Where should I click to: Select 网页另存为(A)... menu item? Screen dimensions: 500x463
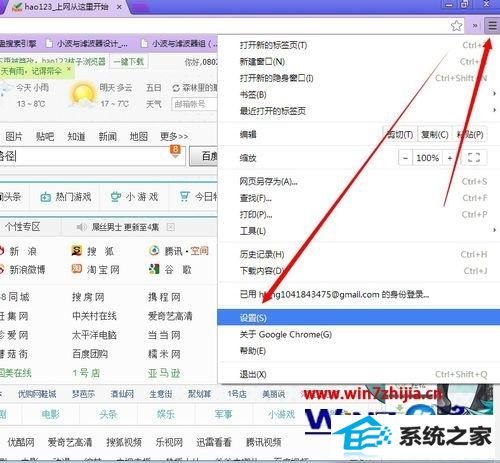pos(359,182)
